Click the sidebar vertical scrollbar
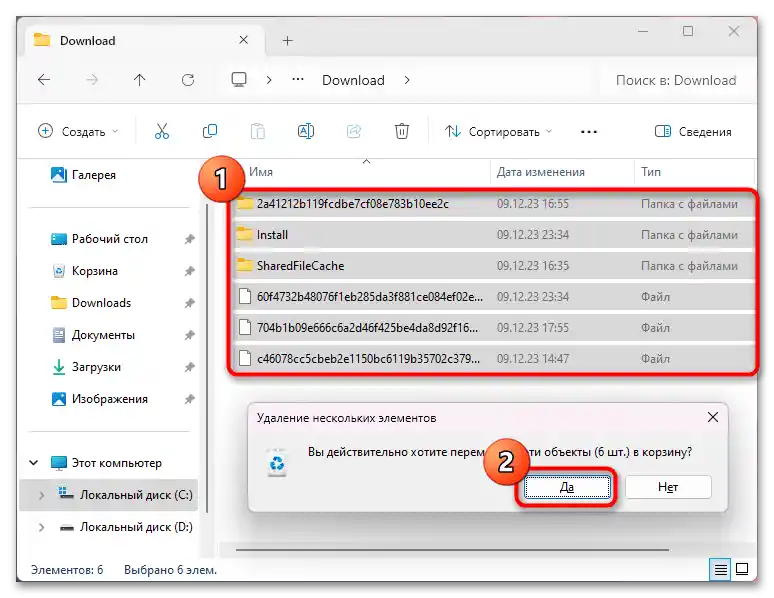Viewport: 774px width, 598px height. click(207, 358)
